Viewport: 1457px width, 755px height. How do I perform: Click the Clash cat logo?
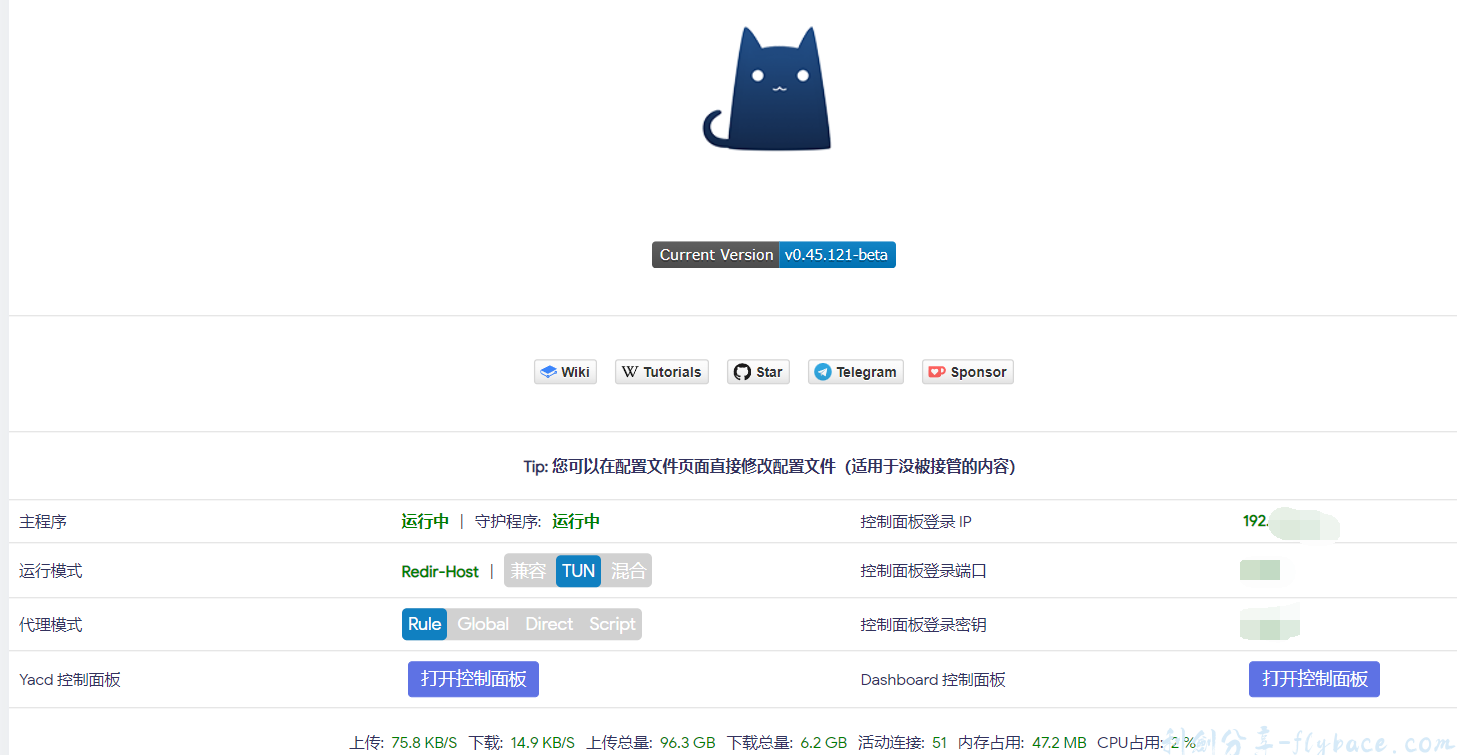768,90
